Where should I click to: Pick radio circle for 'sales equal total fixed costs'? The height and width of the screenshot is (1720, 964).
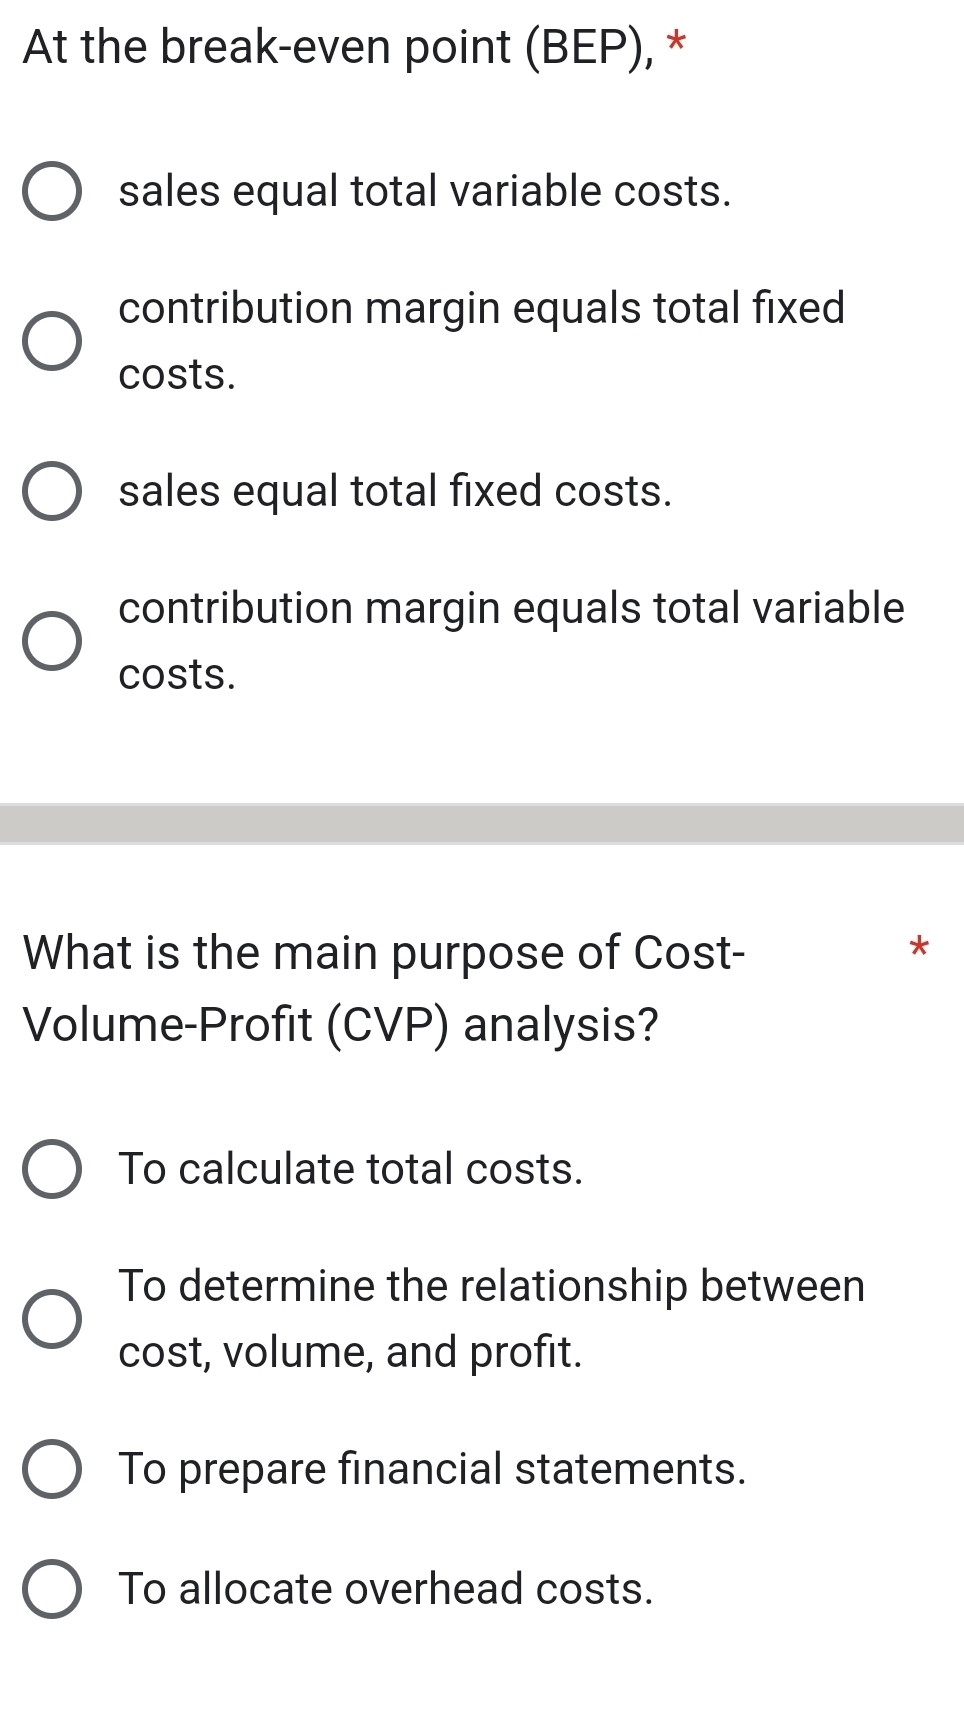click(x=52, y=491)
